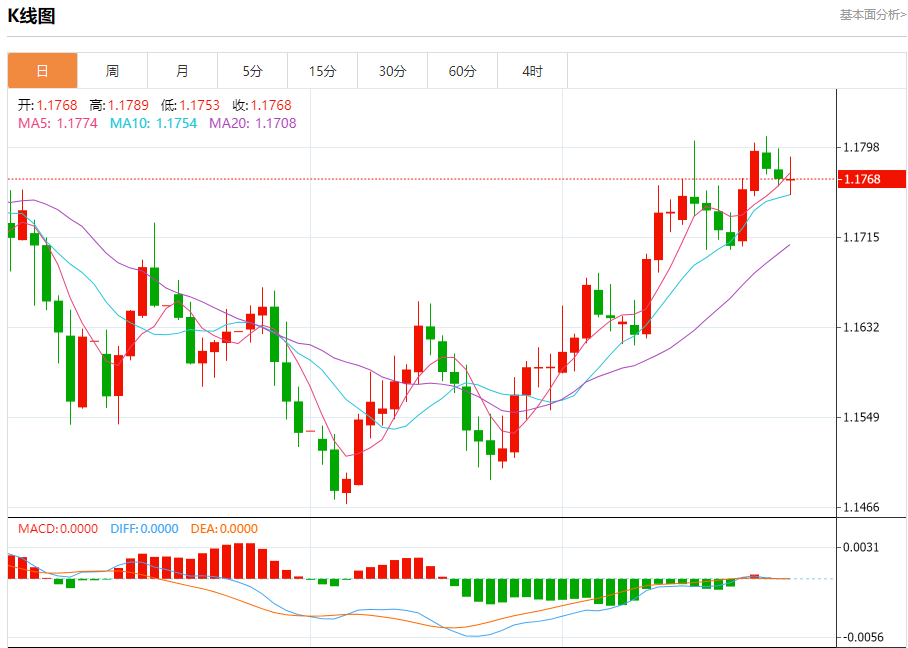Click the MA20 1.1708 indicator label

tap(252, 123)
